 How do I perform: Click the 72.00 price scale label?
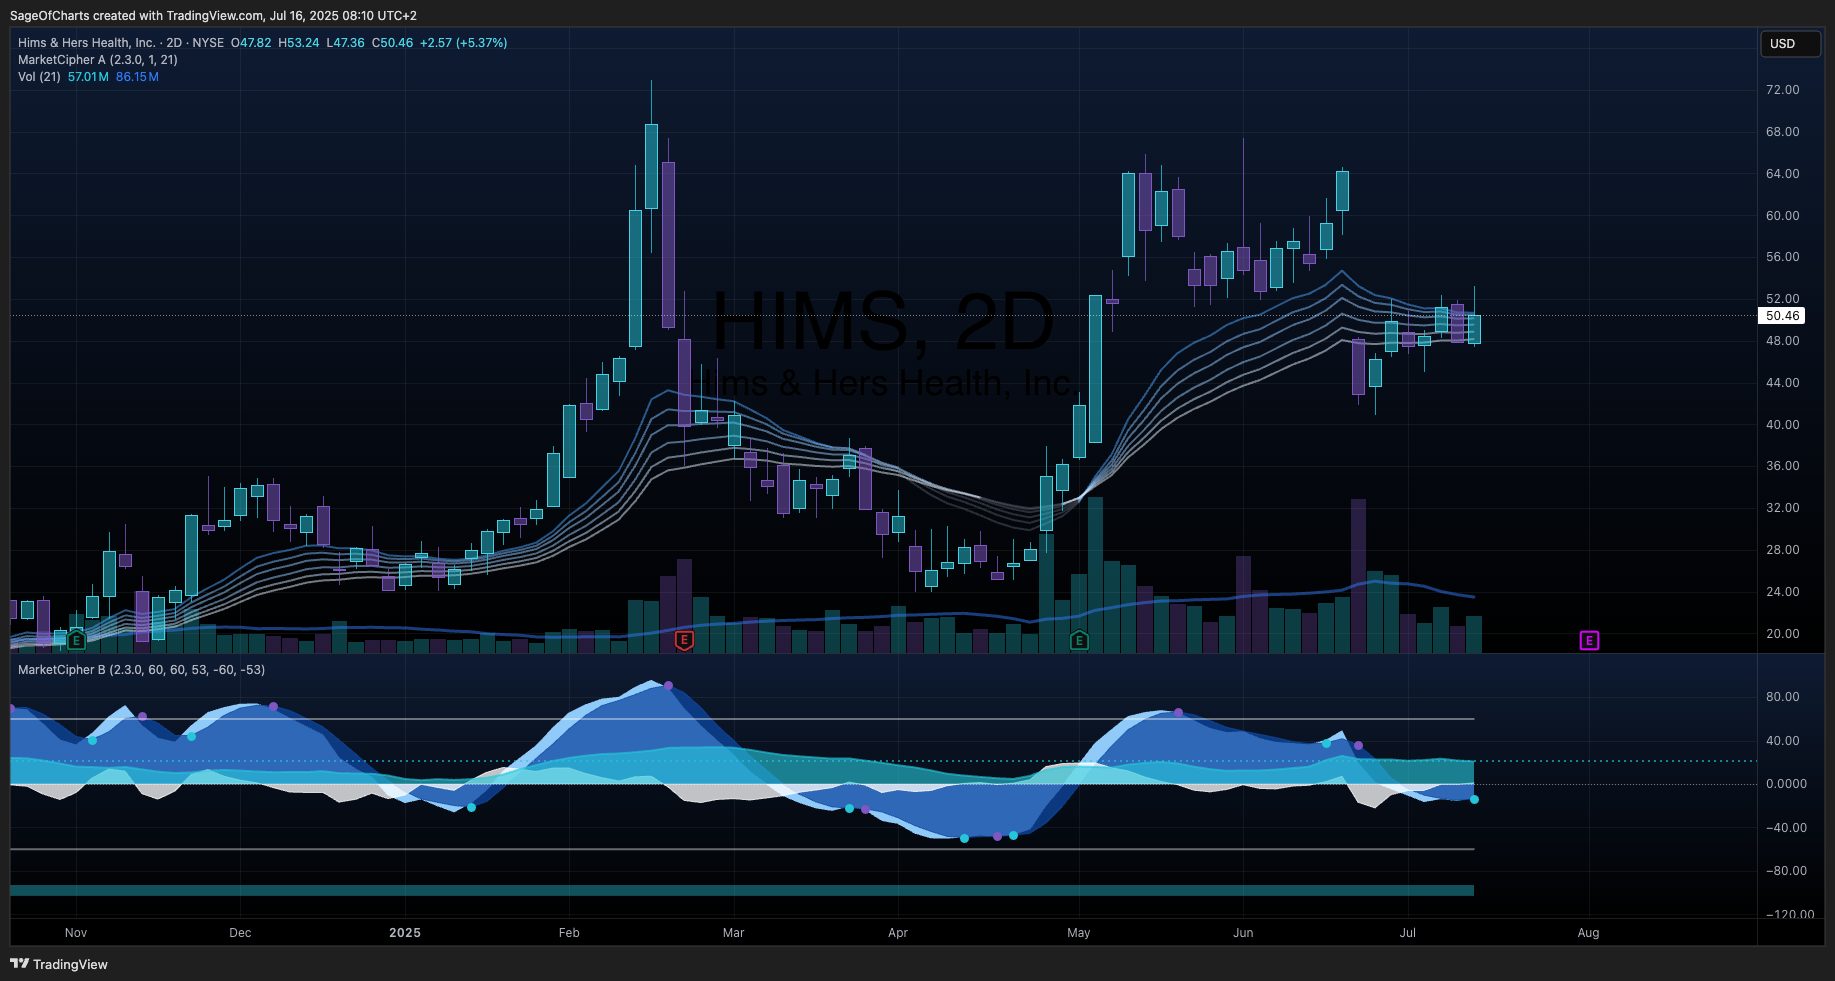(x=1782, y=90)
